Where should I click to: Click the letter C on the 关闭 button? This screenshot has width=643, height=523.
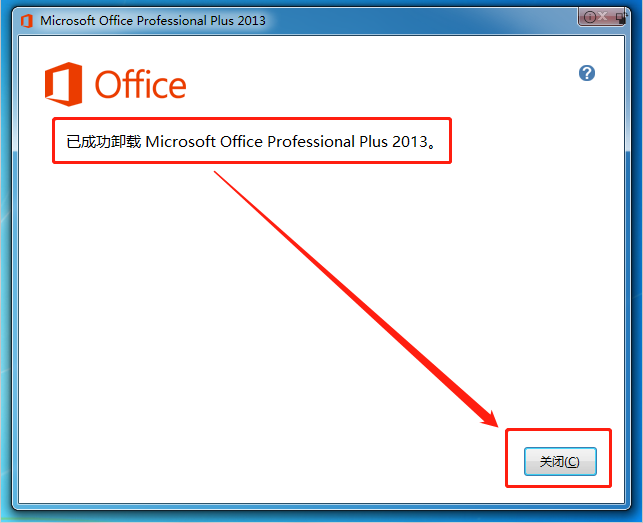coord(573,462)
